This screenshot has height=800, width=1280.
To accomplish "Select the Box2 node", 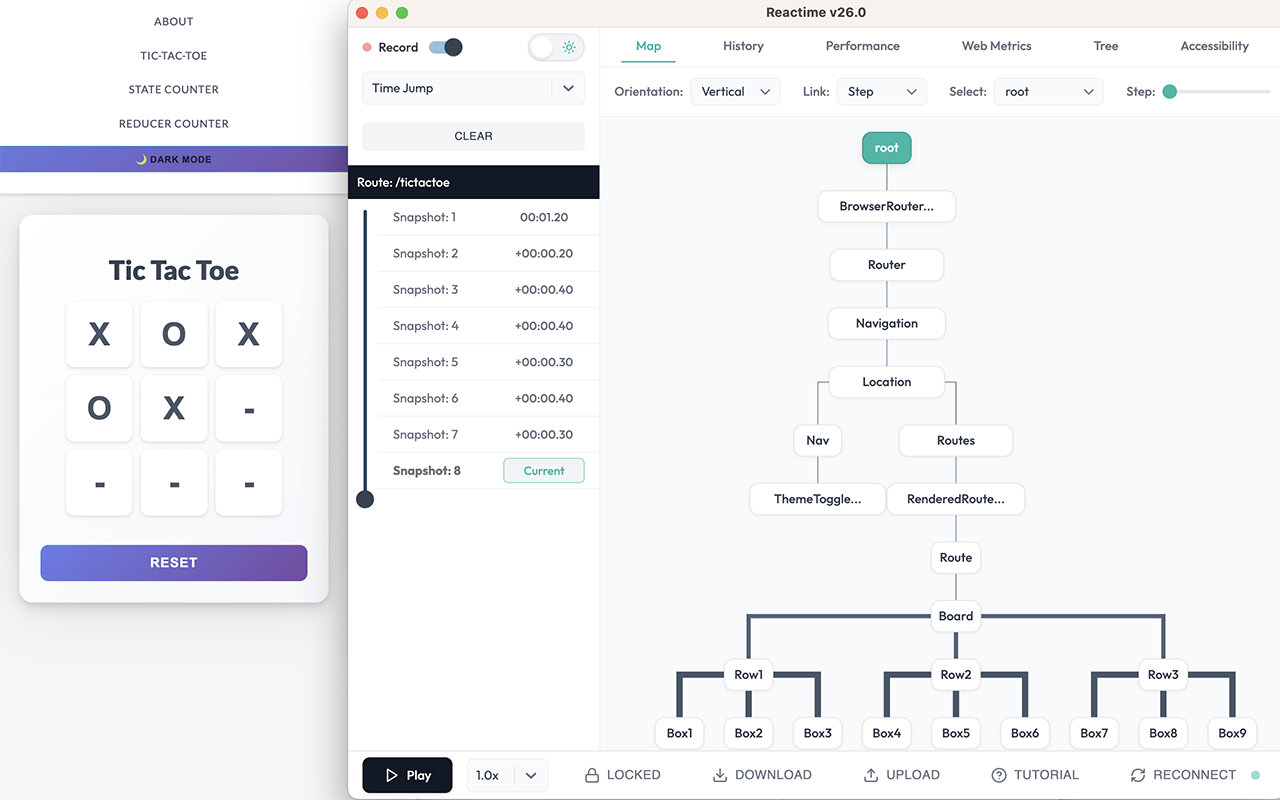I will click(x=749, y=733).
